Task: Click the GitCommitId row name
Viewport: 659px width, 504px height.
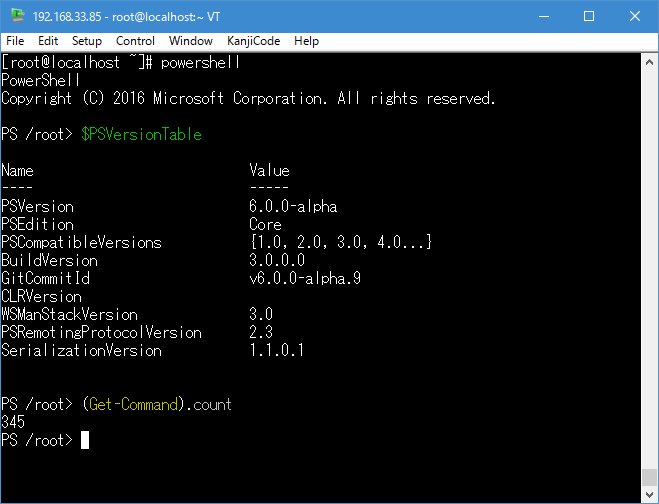Action: (45, 278)
